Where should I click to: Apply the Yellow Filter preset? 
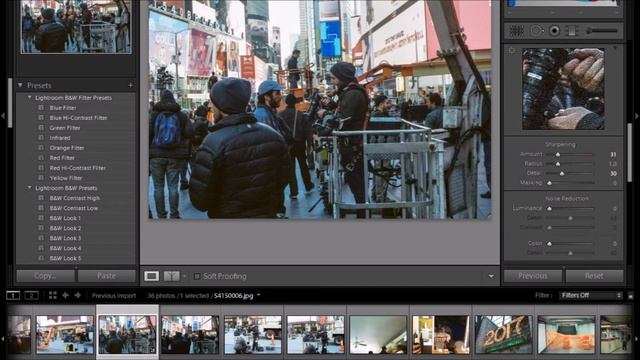click(66, 178)
